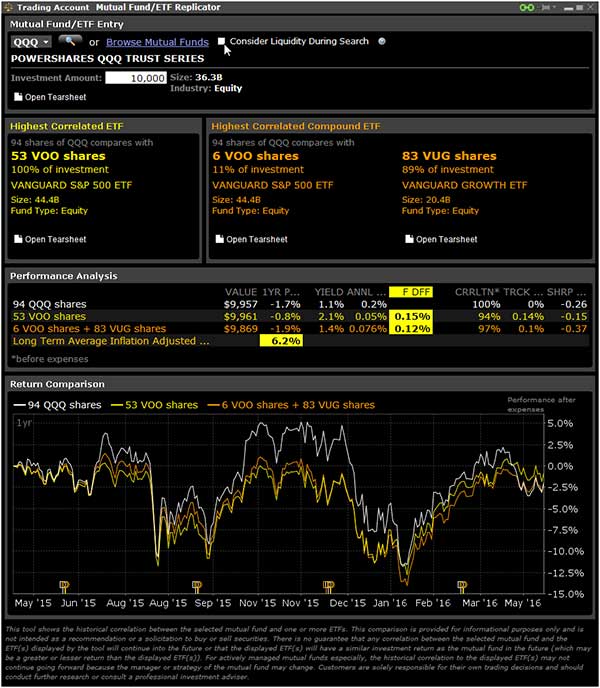Click 94 QQQ shares chart legend
600x688 pixels.
pos(57,405)
